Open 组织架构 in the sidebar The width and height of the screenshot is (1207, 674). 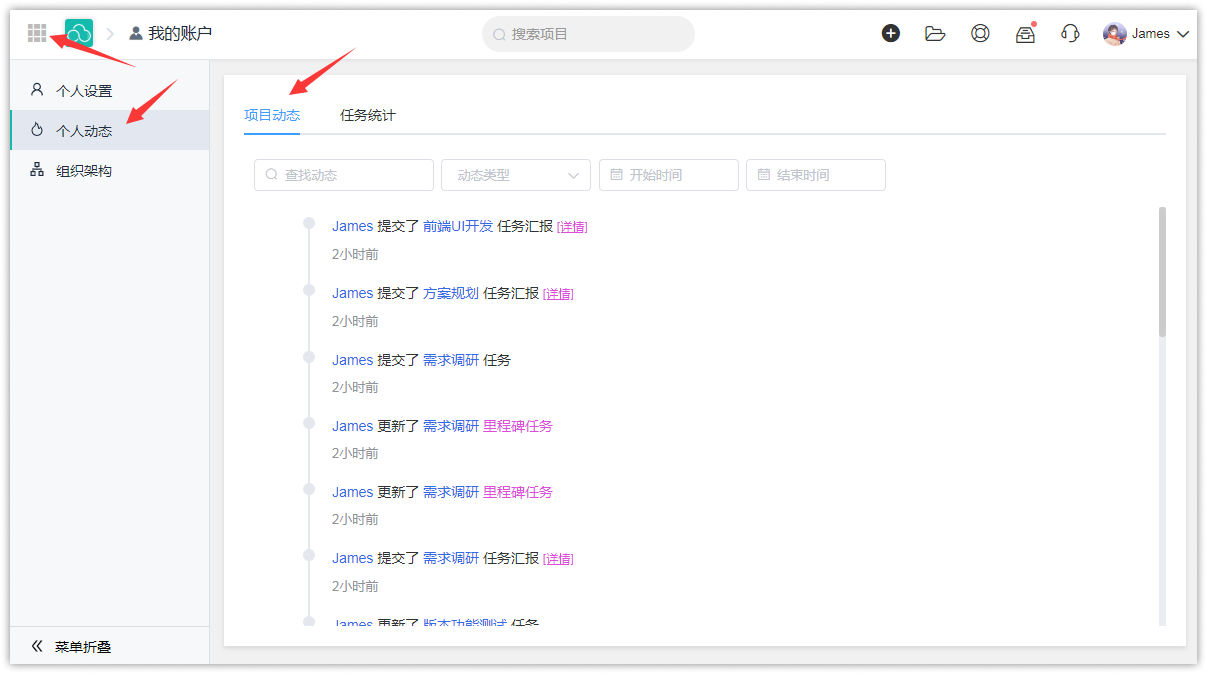coord(110,170)
